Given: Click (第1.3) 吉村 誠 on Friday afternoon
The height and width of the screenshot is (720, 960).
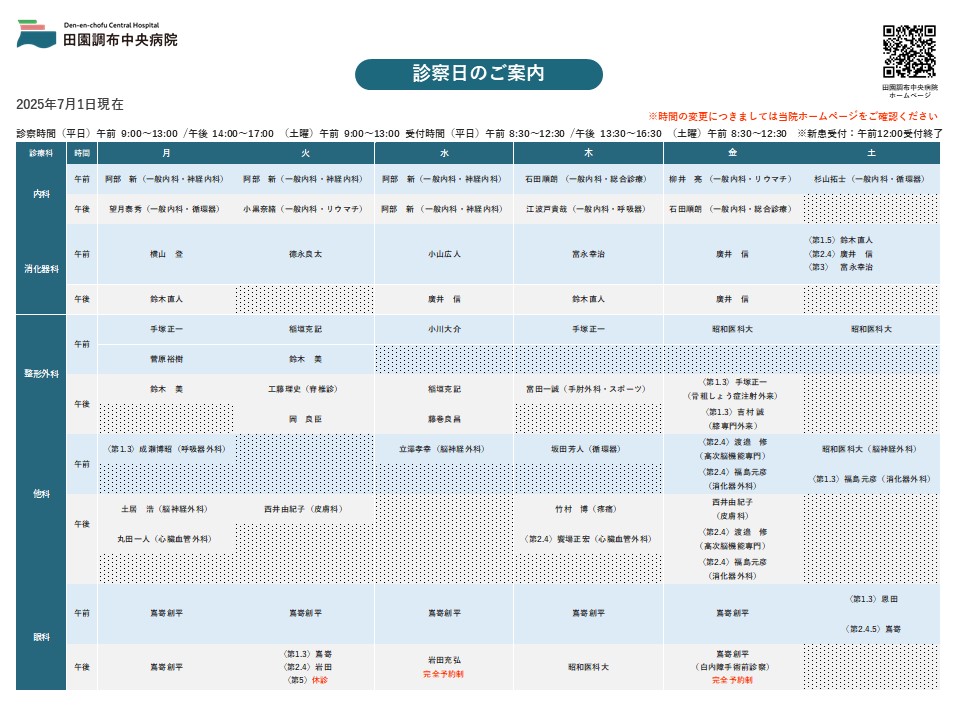Looking at the screenshot, I should point(734,412).
